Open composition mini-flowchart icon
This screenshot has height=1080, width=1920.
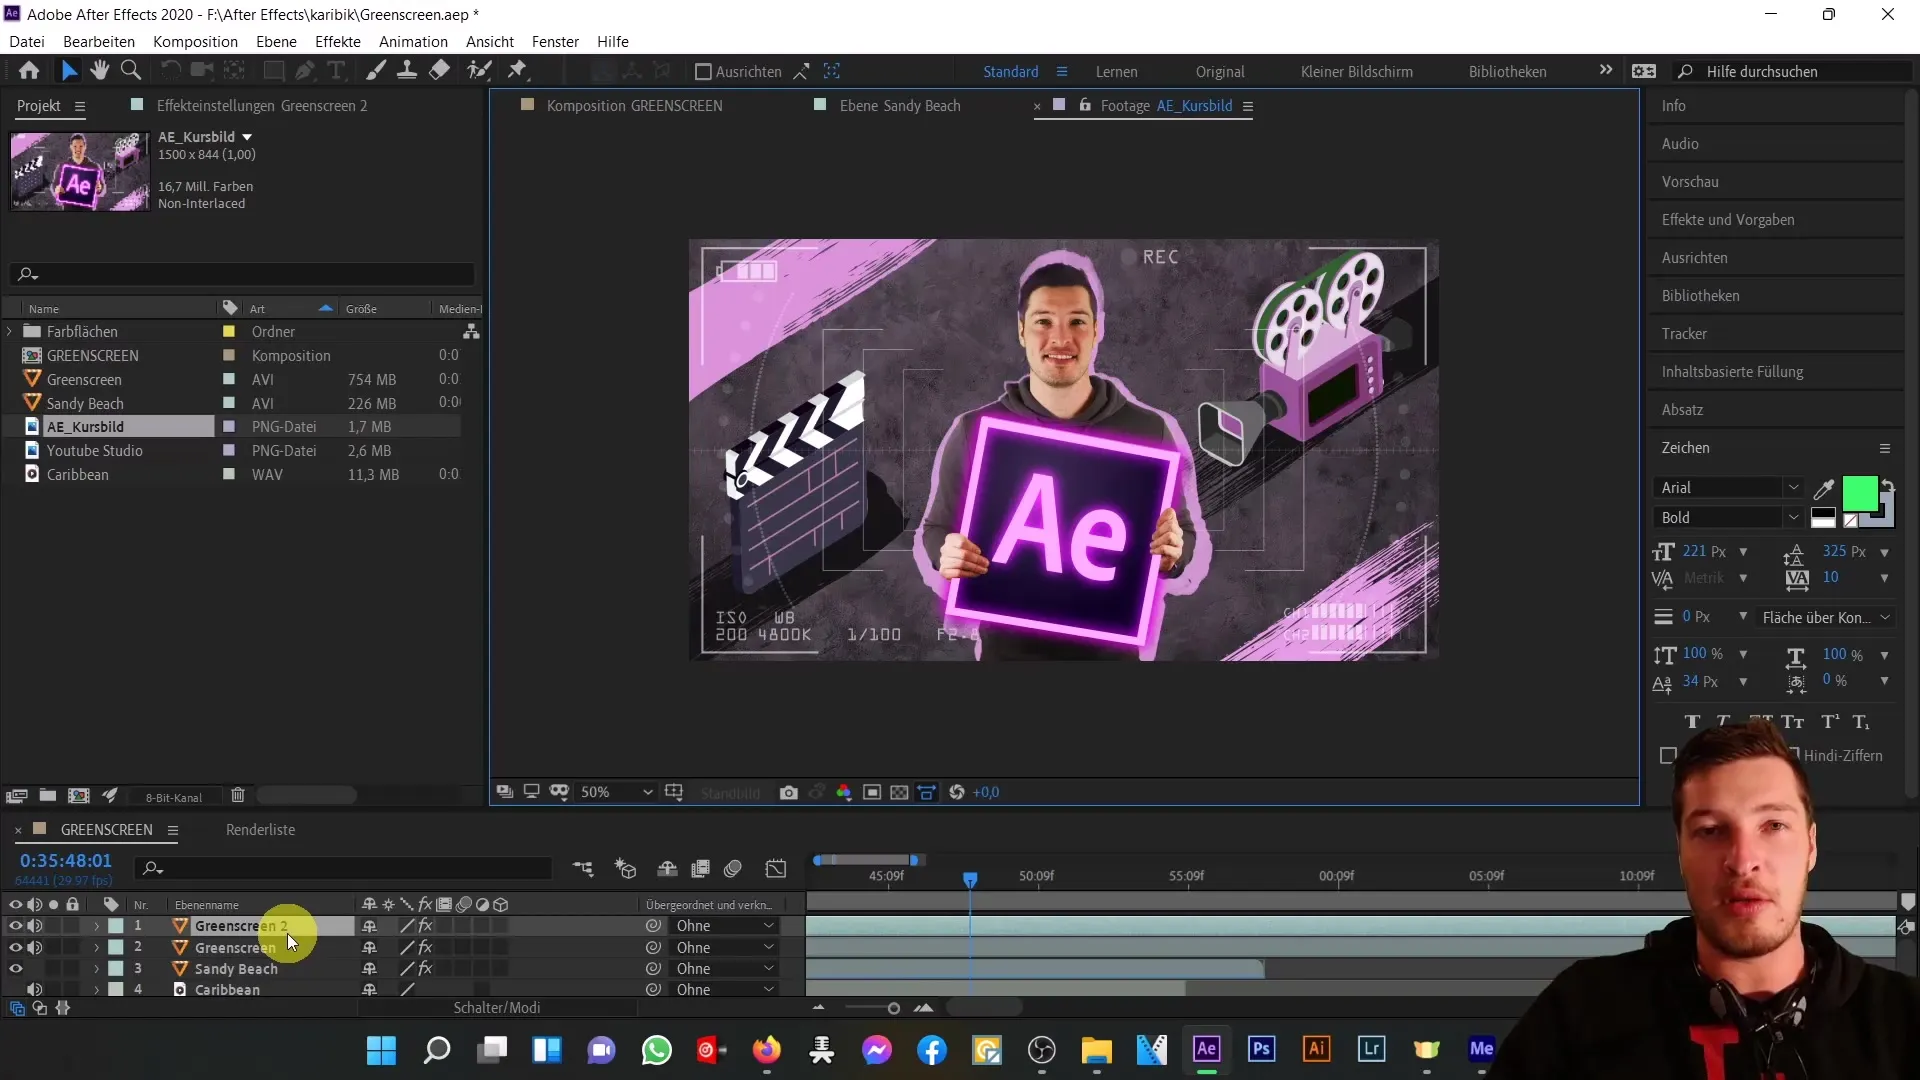click(583, 869)
